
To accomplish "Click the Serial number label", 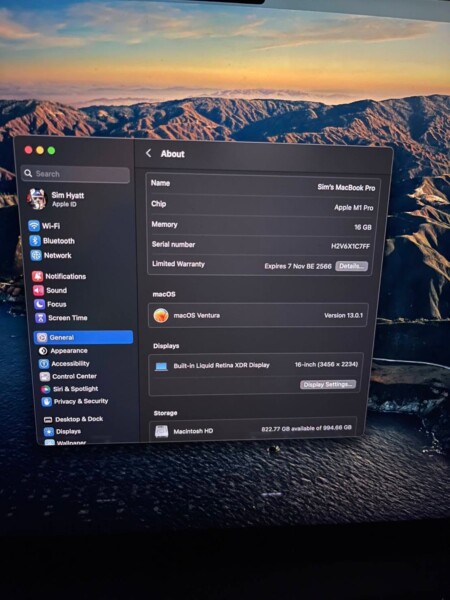I will coord(173,245).
